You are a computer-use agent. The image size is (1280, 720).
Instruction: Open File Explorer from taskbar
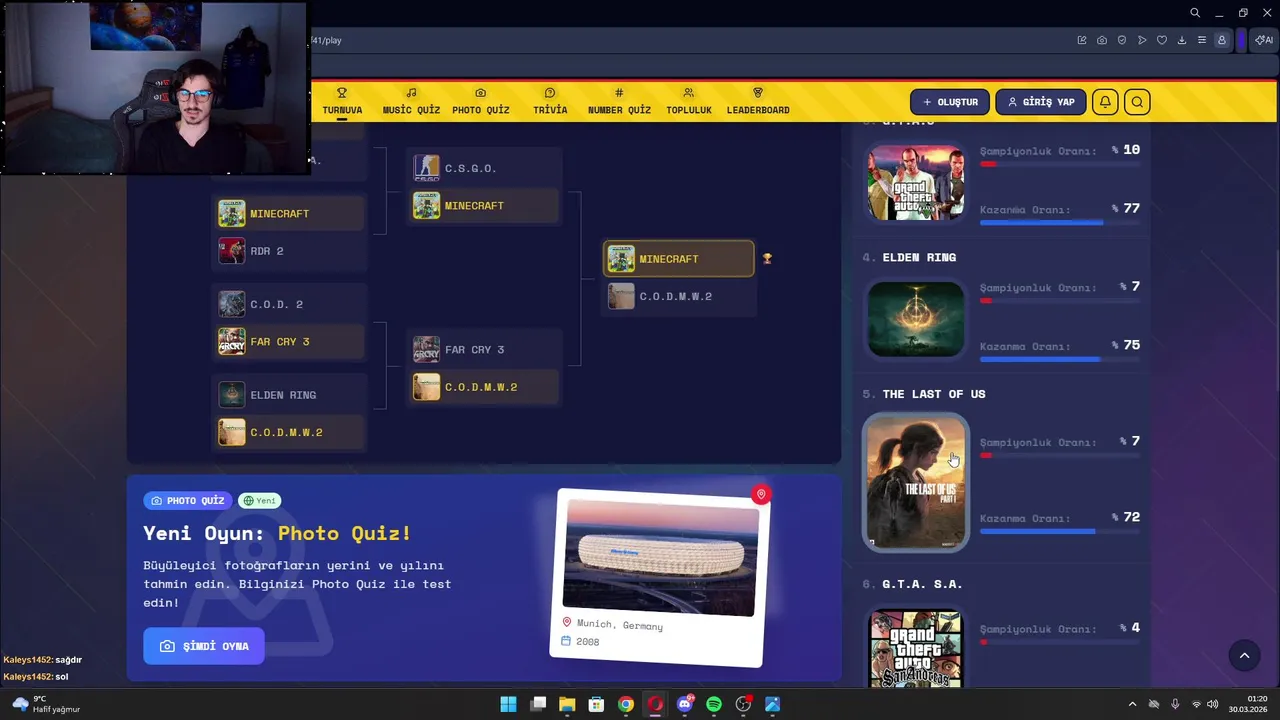point(567,704)
